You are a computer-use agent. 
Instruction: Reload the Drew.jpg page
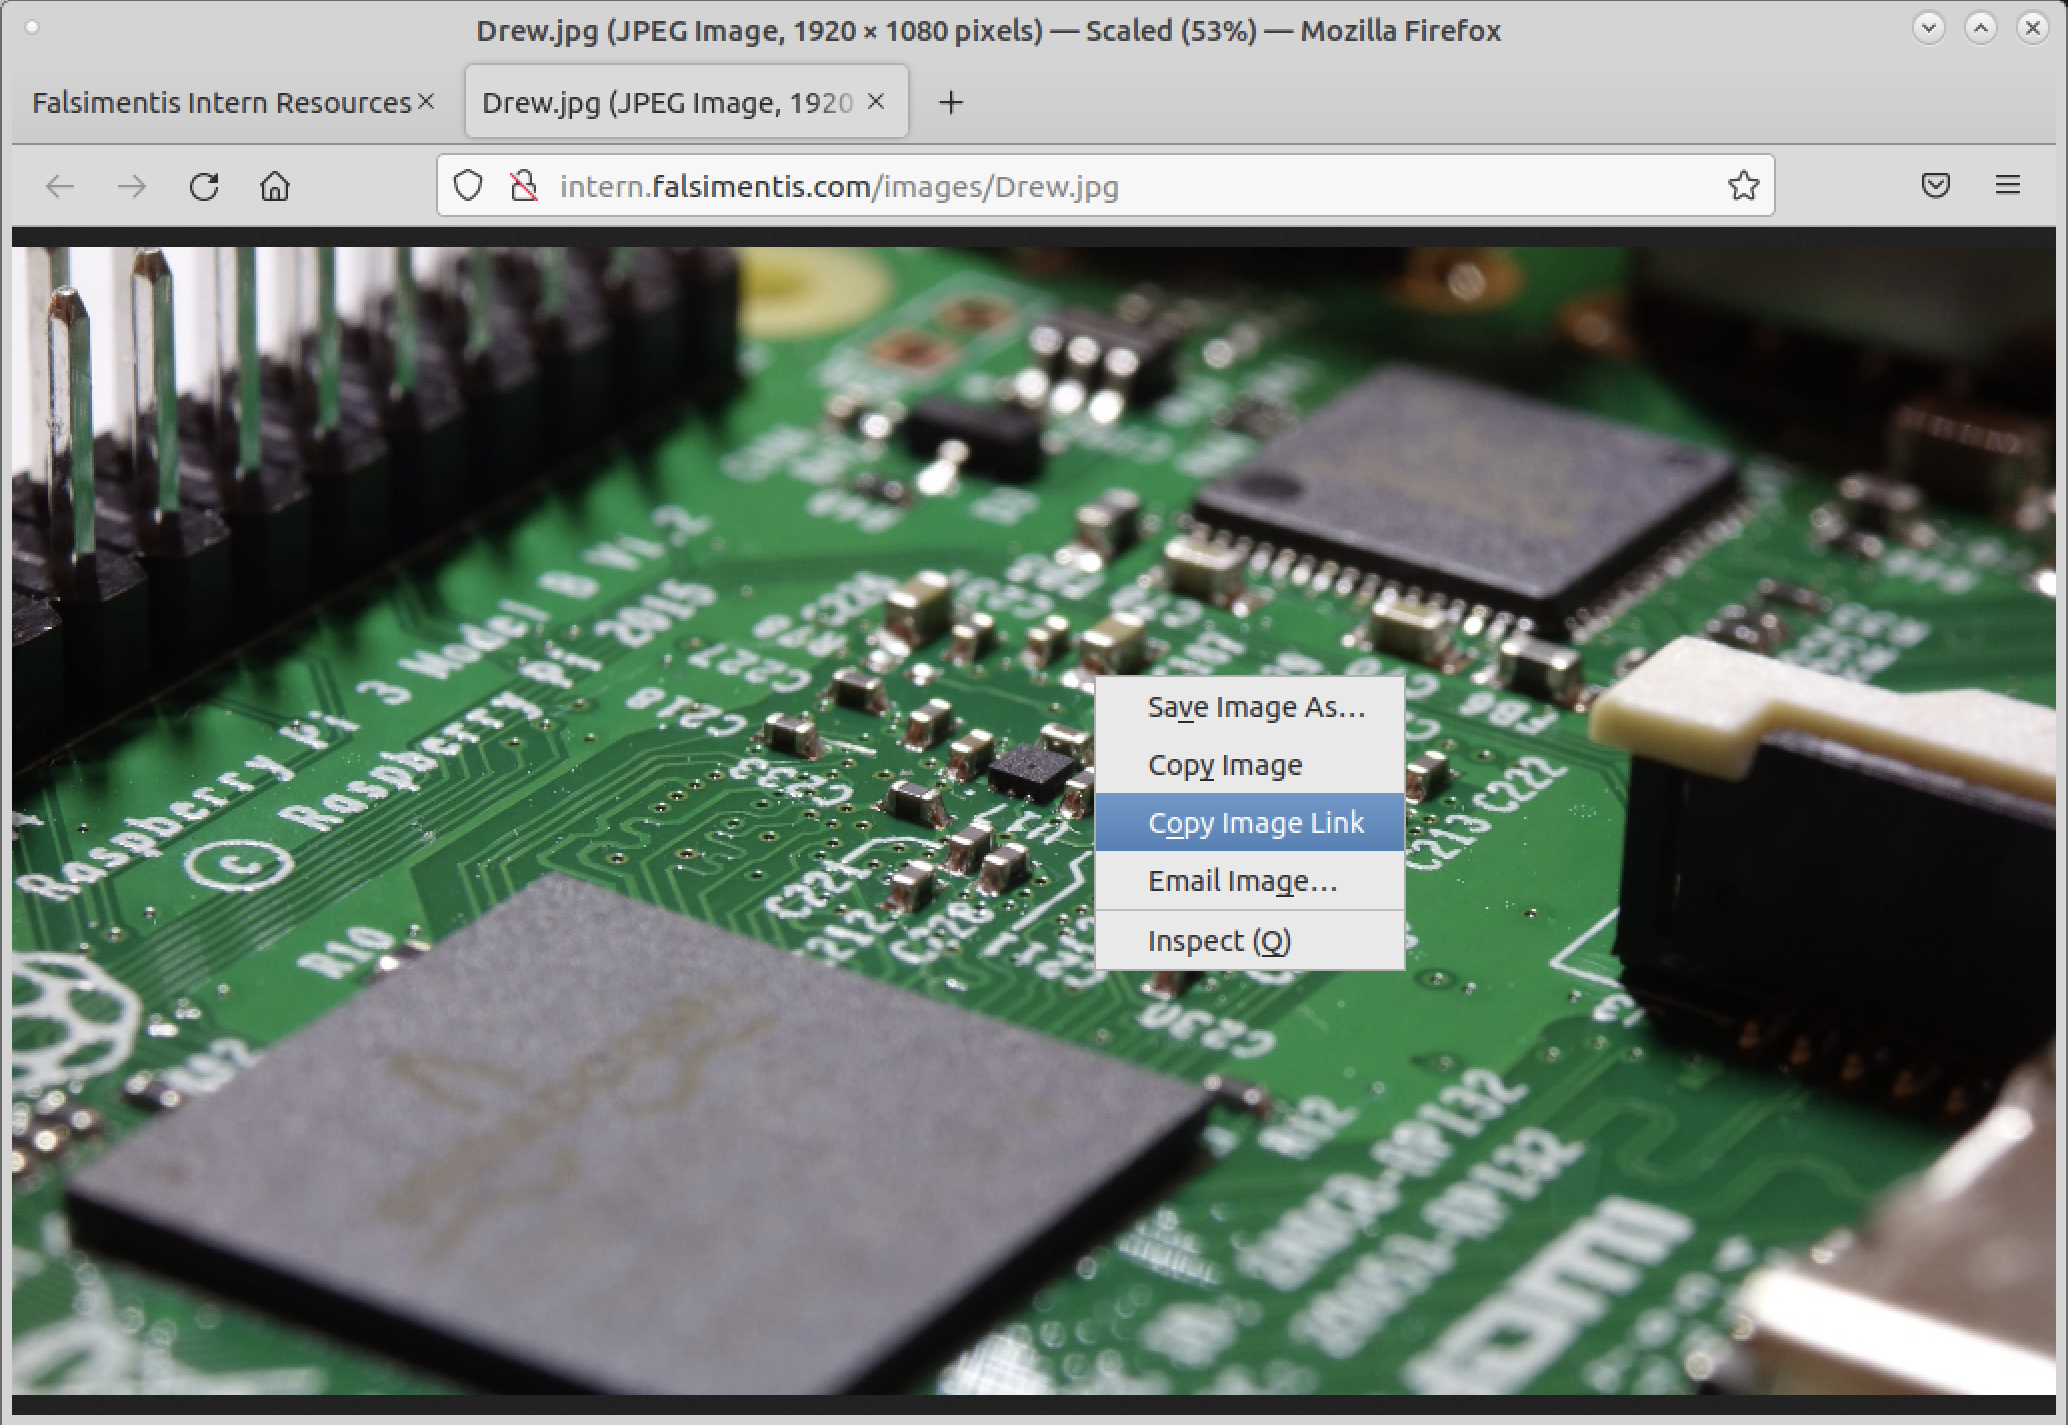click(204, 186)
